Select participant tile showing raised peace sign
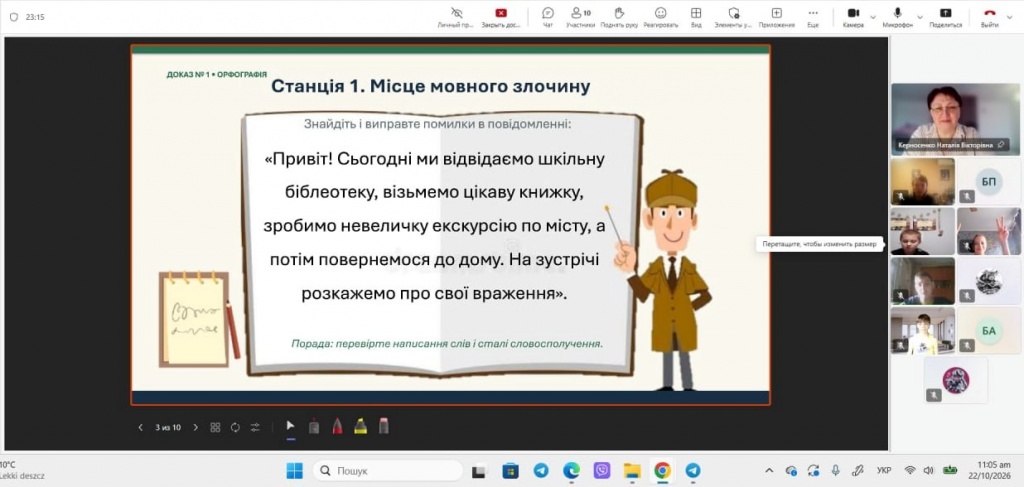 (989, 231)
